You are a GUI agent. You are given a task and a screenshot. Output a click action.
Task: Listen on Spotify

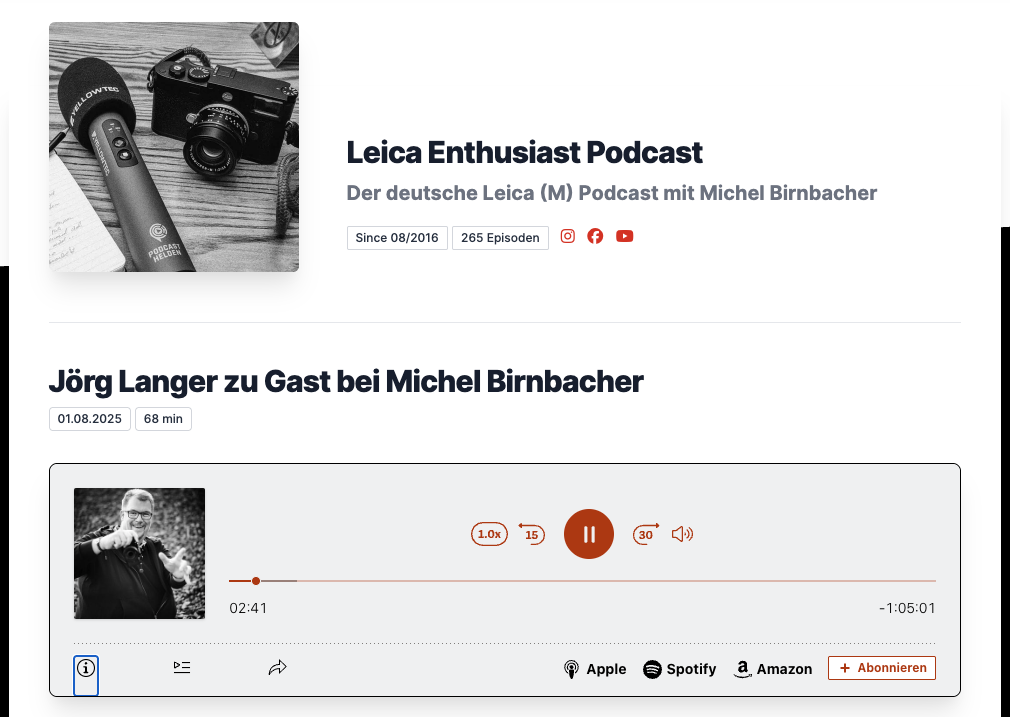(x=680, y=669)
